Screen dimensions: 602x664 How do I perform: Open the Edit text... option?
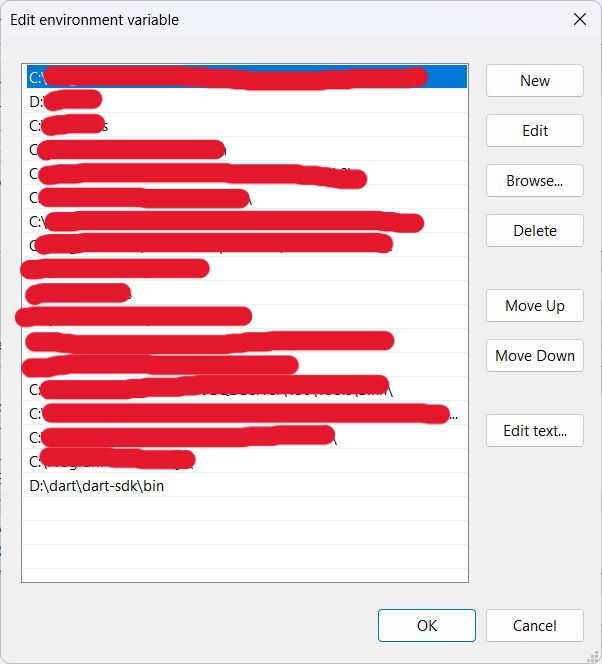535,430
